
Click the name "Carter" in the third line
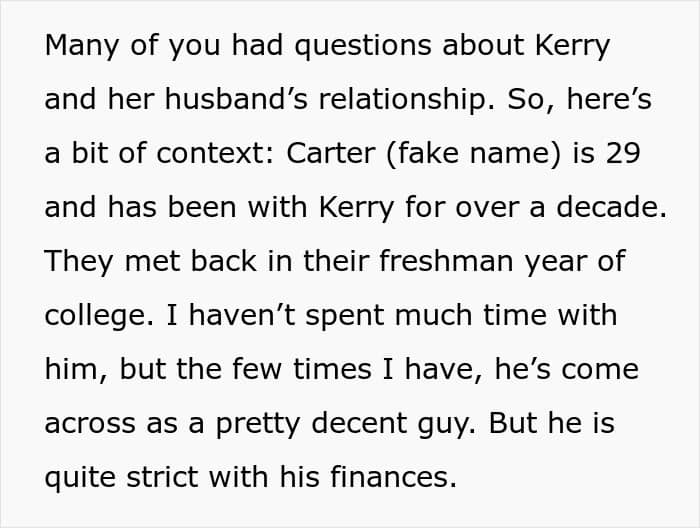click(x=330, y=154)
